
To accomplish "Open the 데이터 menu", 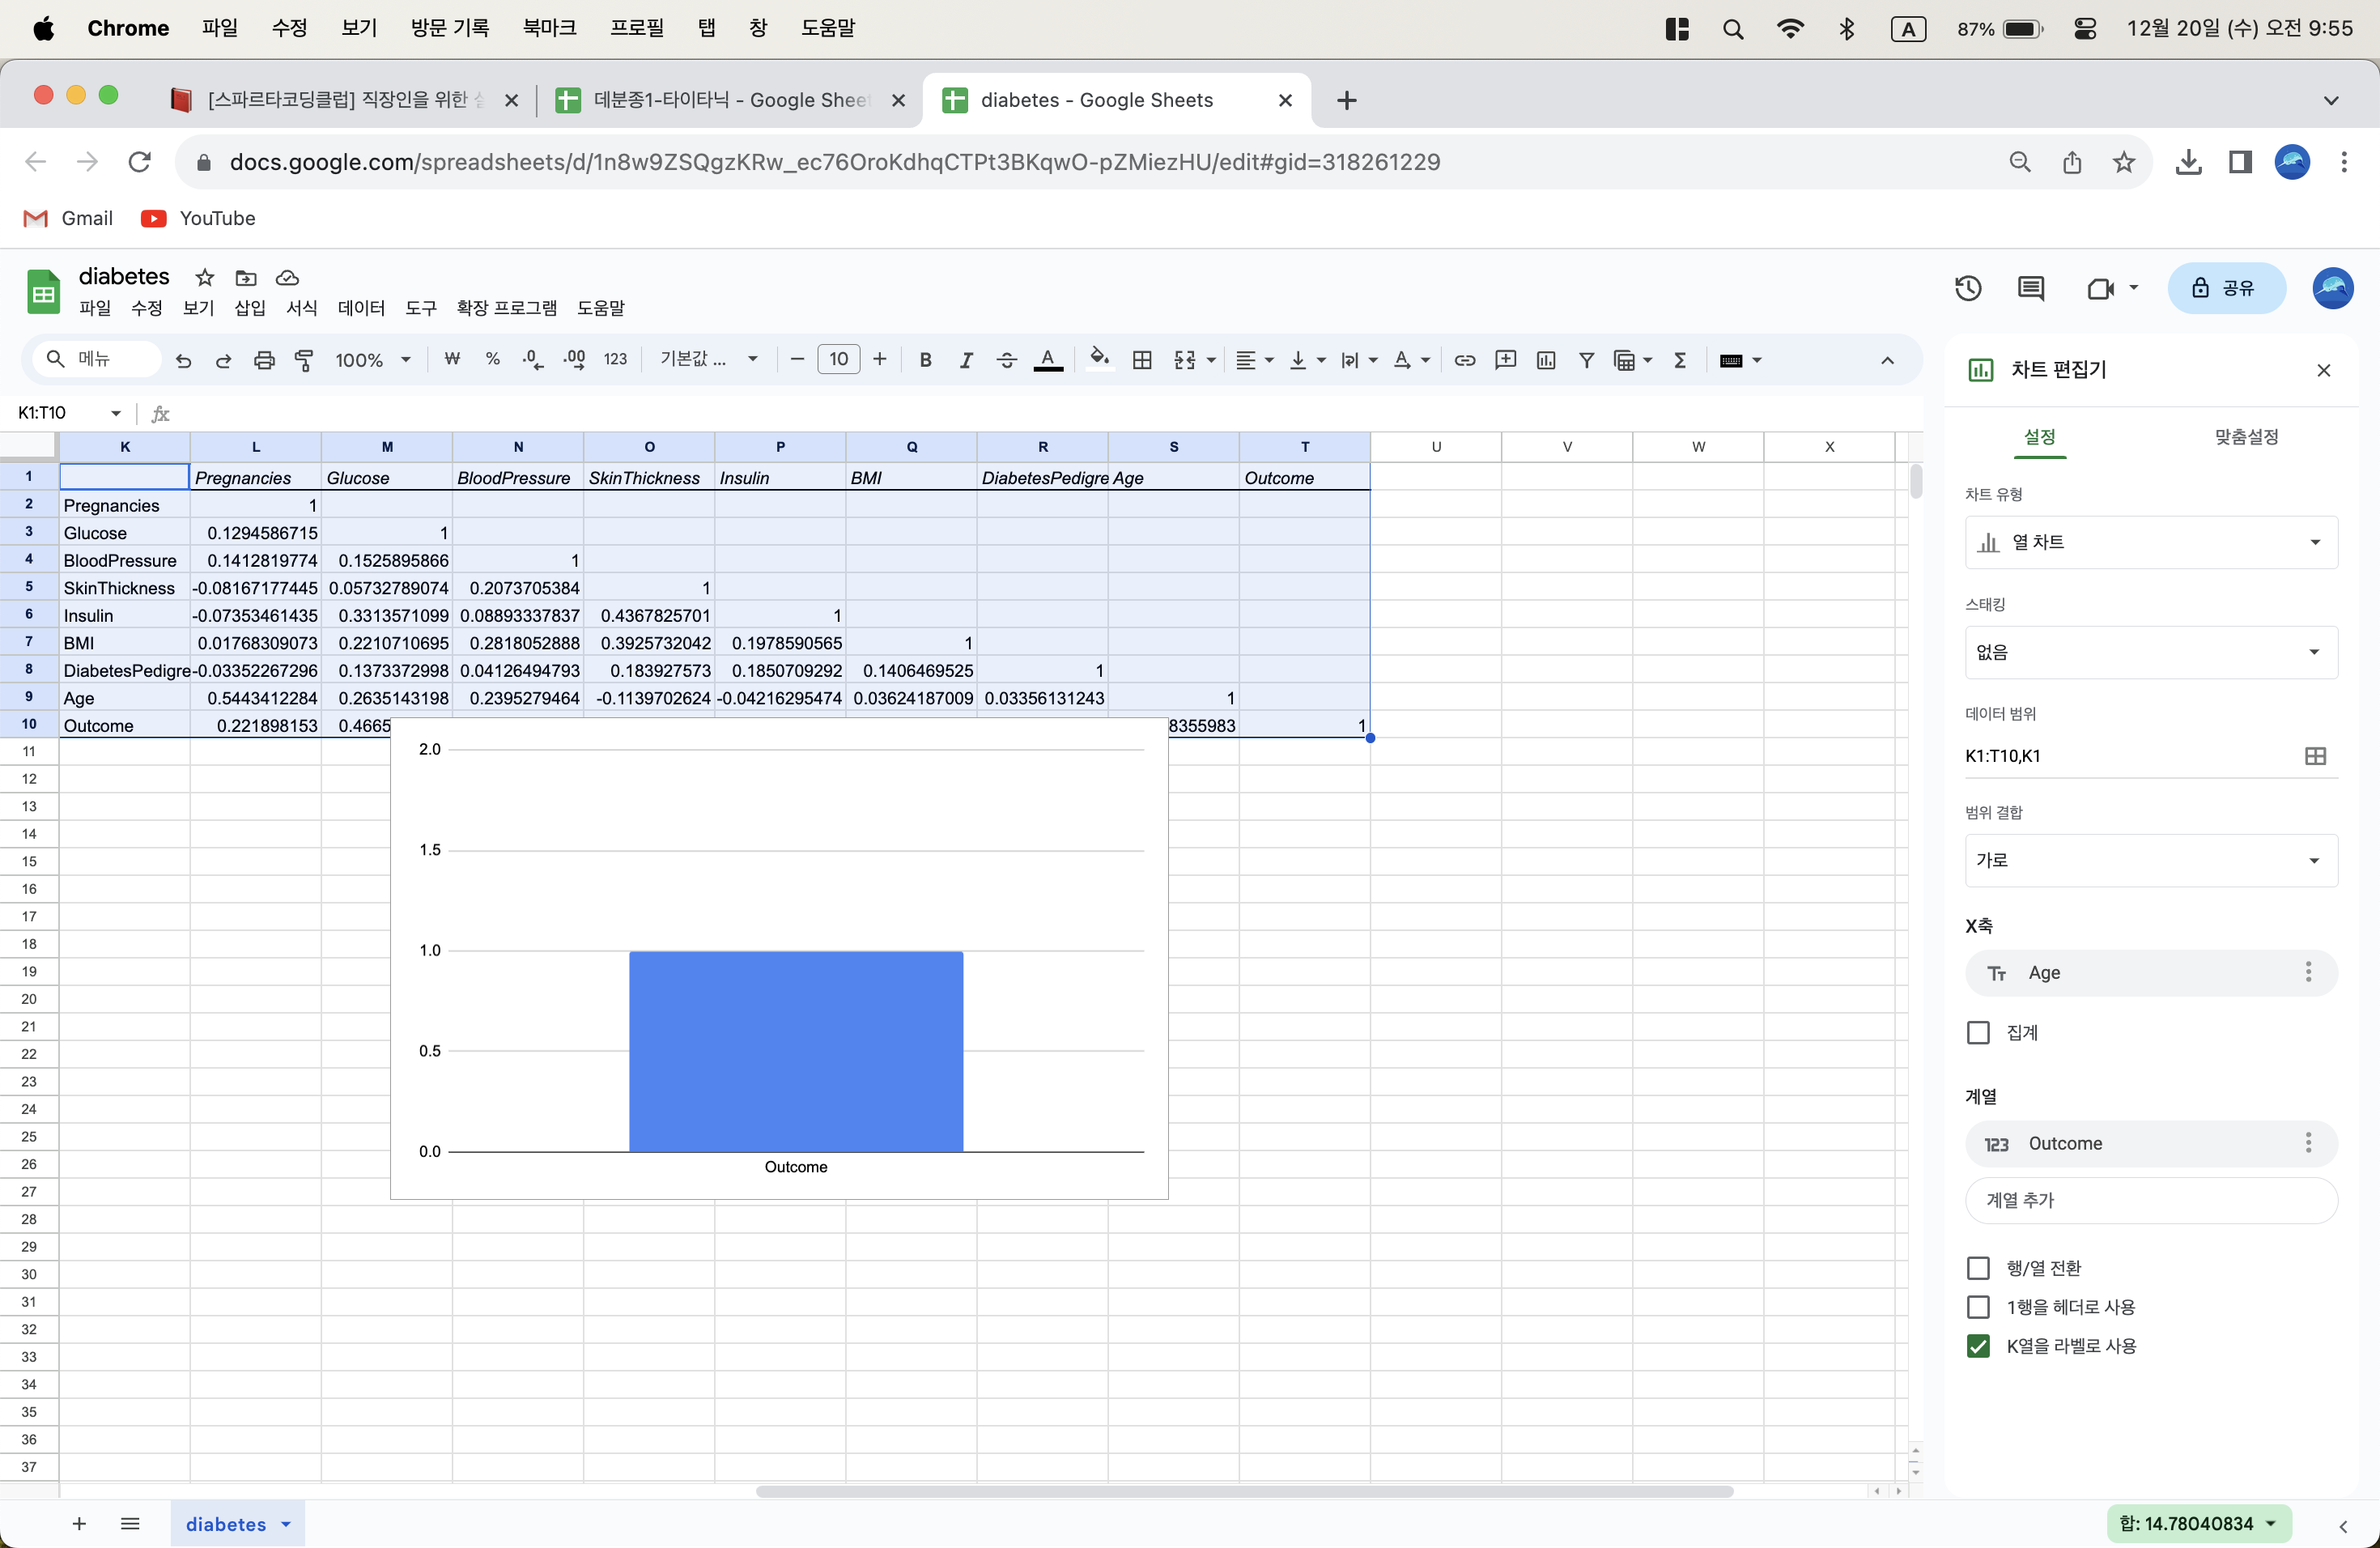I will 361,308.
